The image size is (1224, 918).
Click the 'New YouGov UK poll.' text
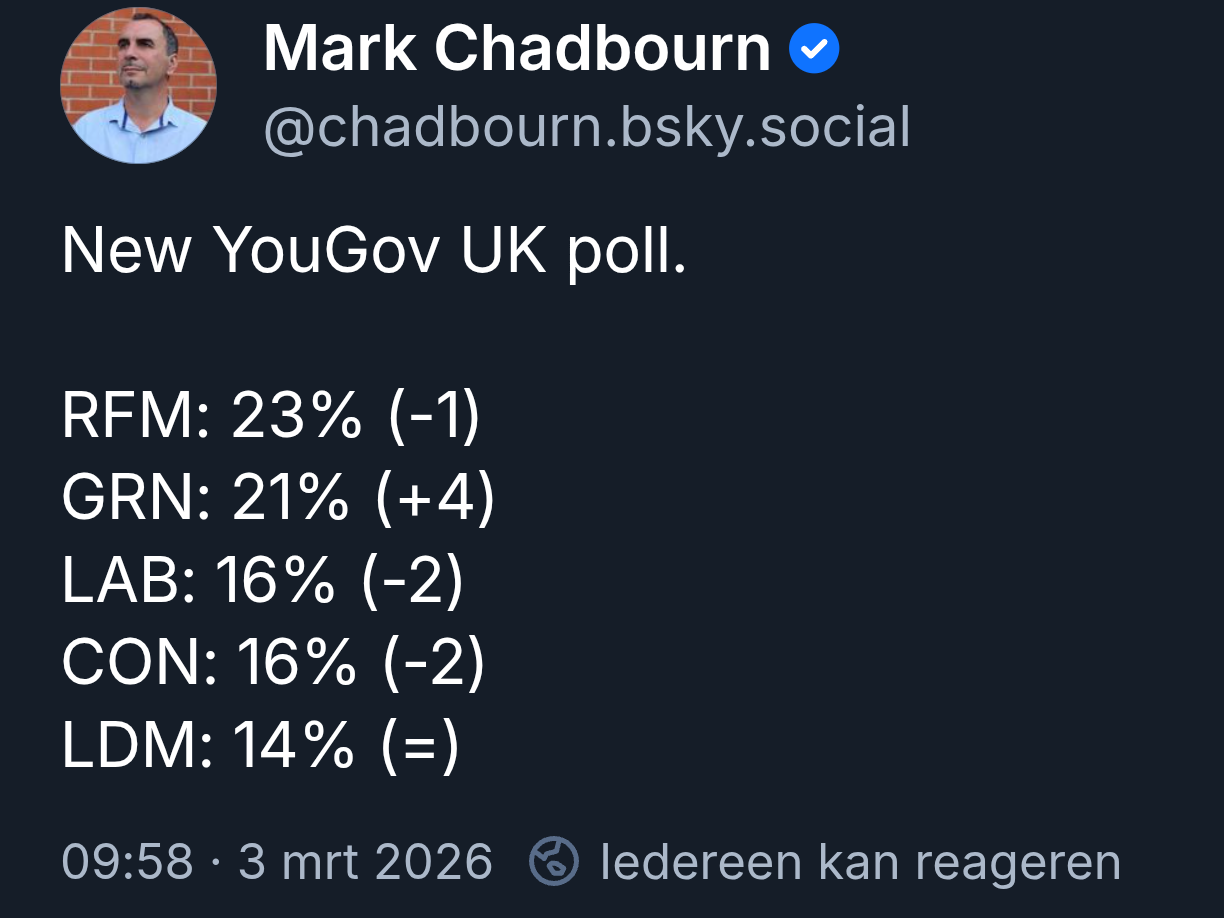[374, 250]
